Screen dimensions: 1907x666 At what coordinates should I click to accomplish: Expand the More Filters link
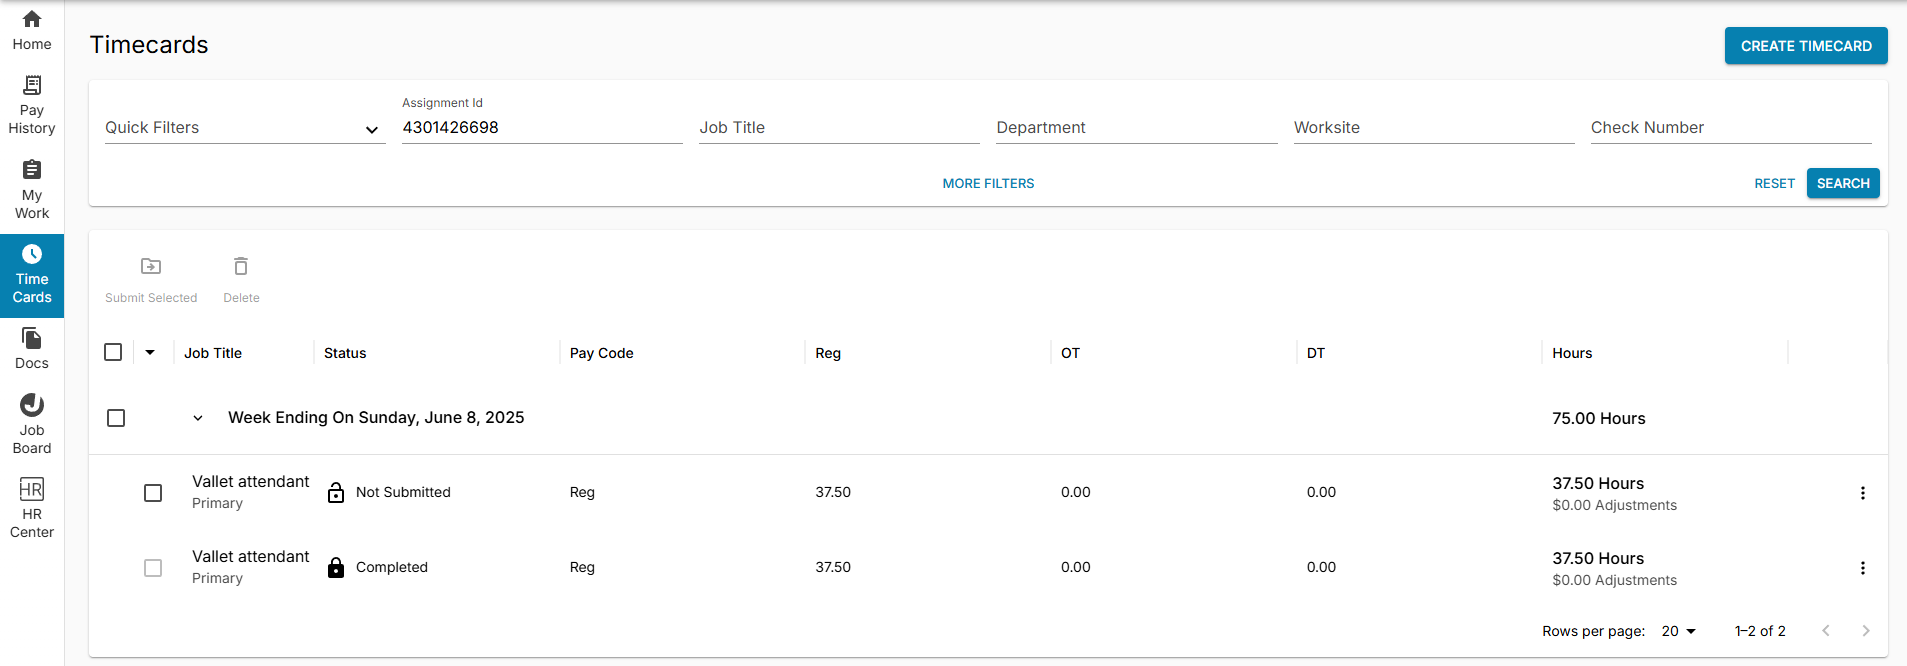(988, 183)
